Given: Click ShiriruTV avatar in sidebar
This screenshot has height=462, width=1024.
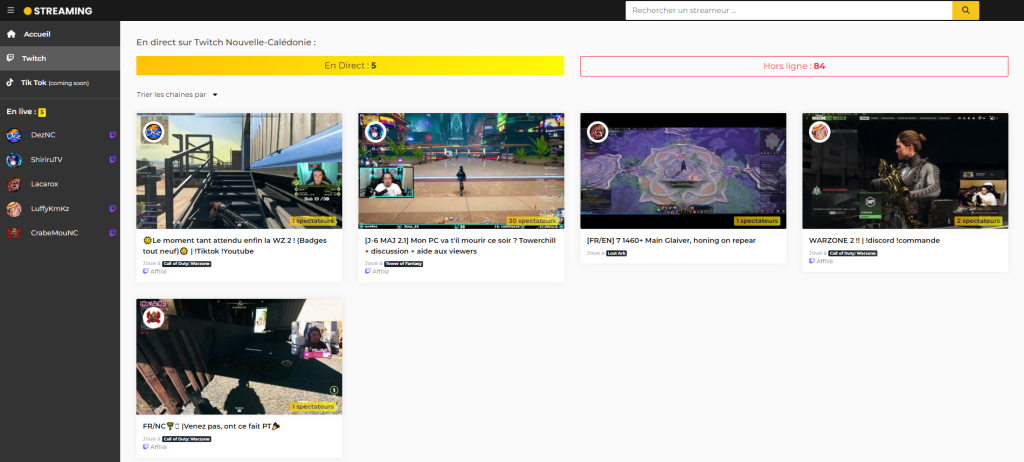Looking at the screenshot, I should pyautogui.click(x=14, y=159).
